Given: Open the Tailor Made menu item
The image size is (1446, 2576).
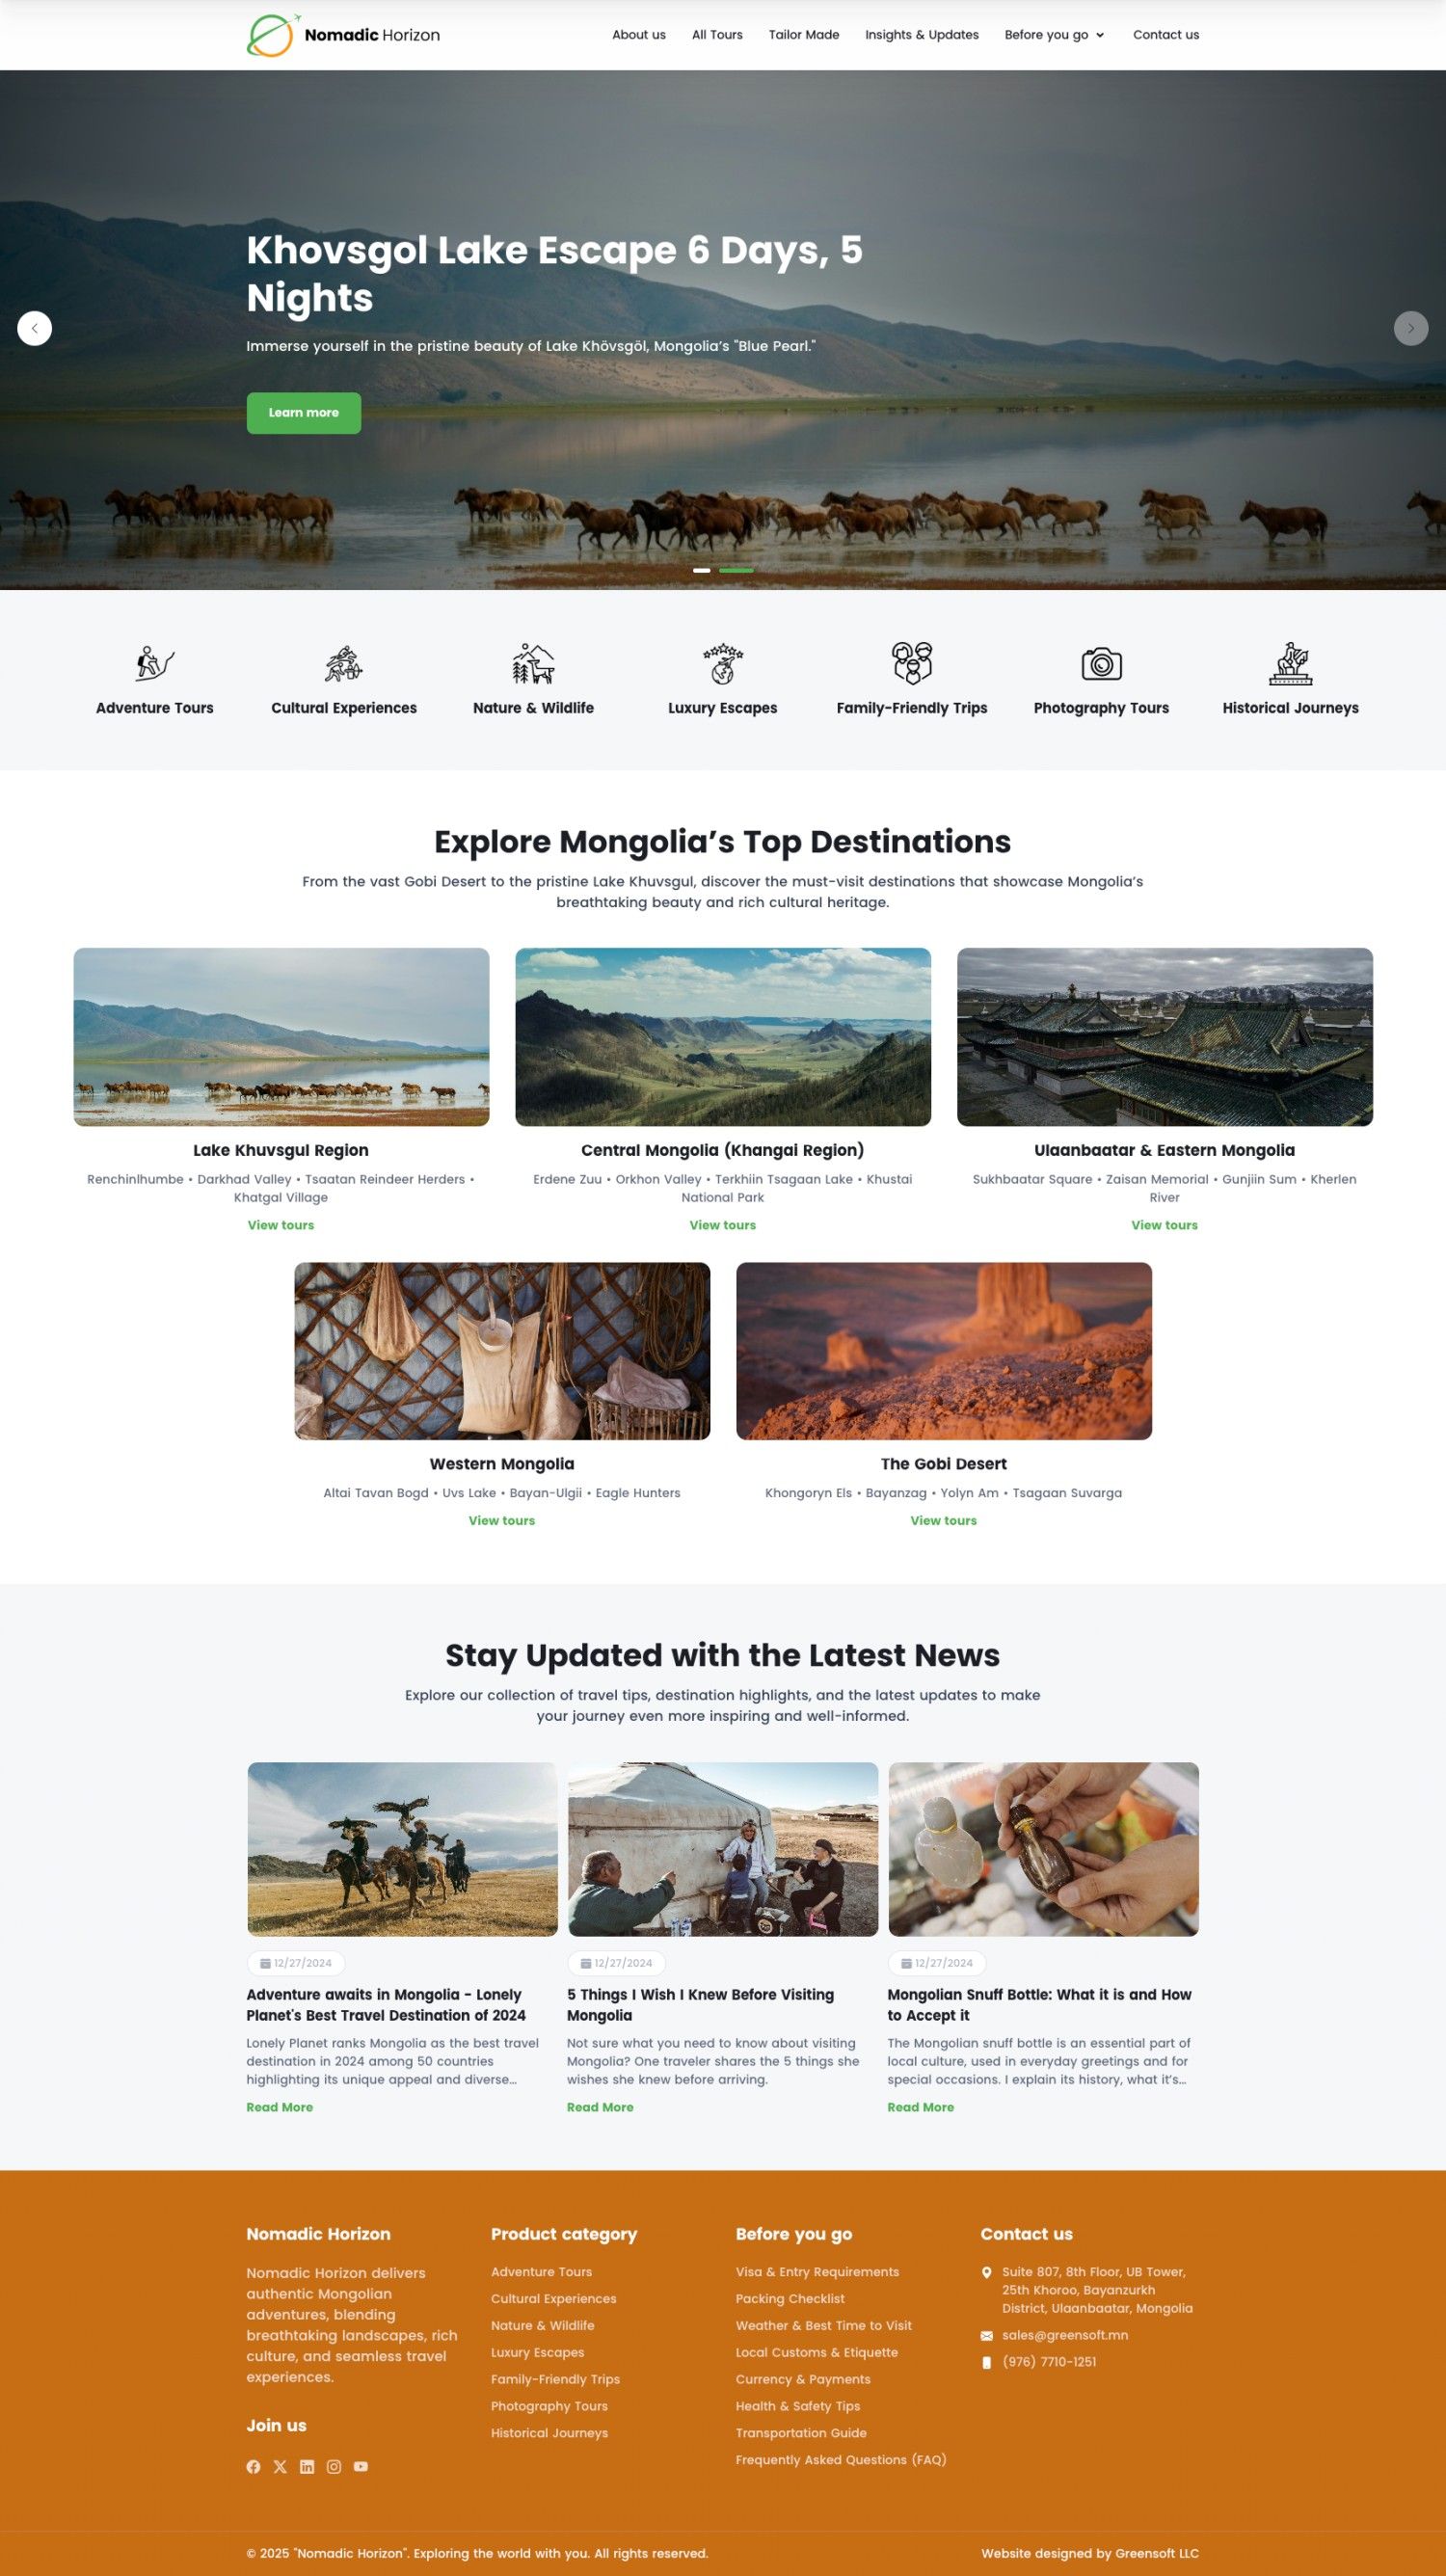Looking at the screenshot, I should pyautogui.click(x=804, y=35).
